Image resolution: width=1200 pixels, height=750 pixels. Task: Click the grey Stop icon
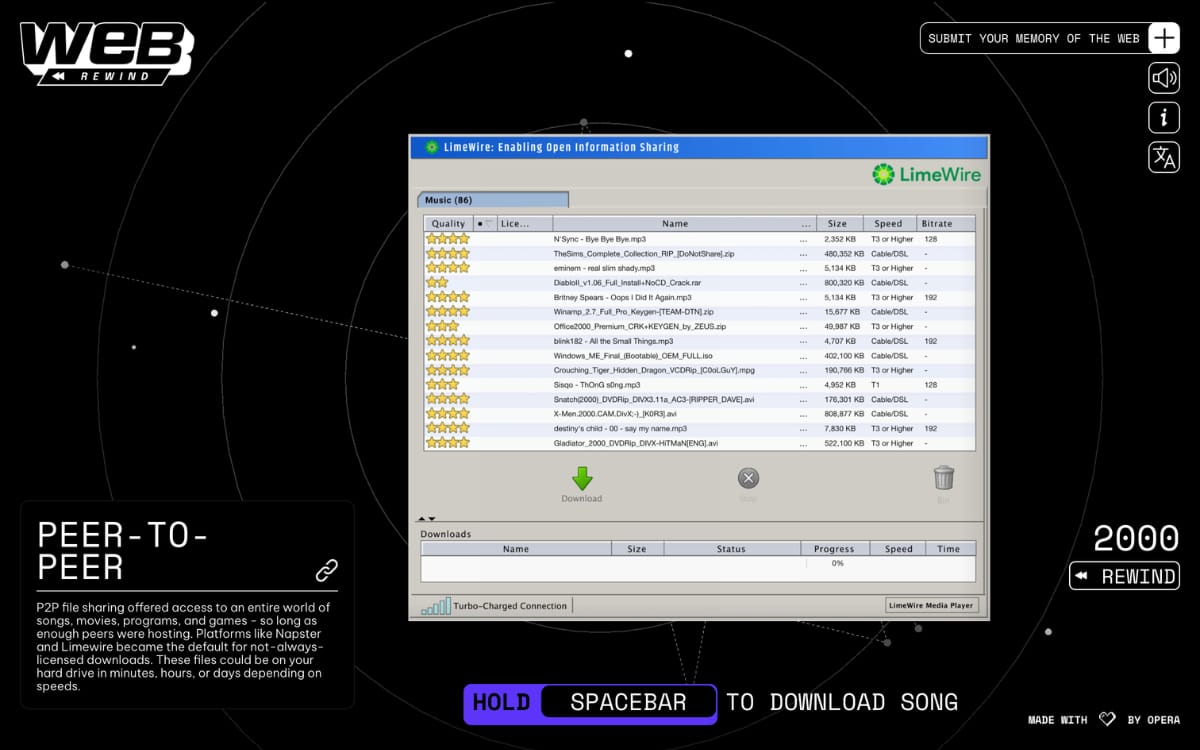tap(748, 478)
